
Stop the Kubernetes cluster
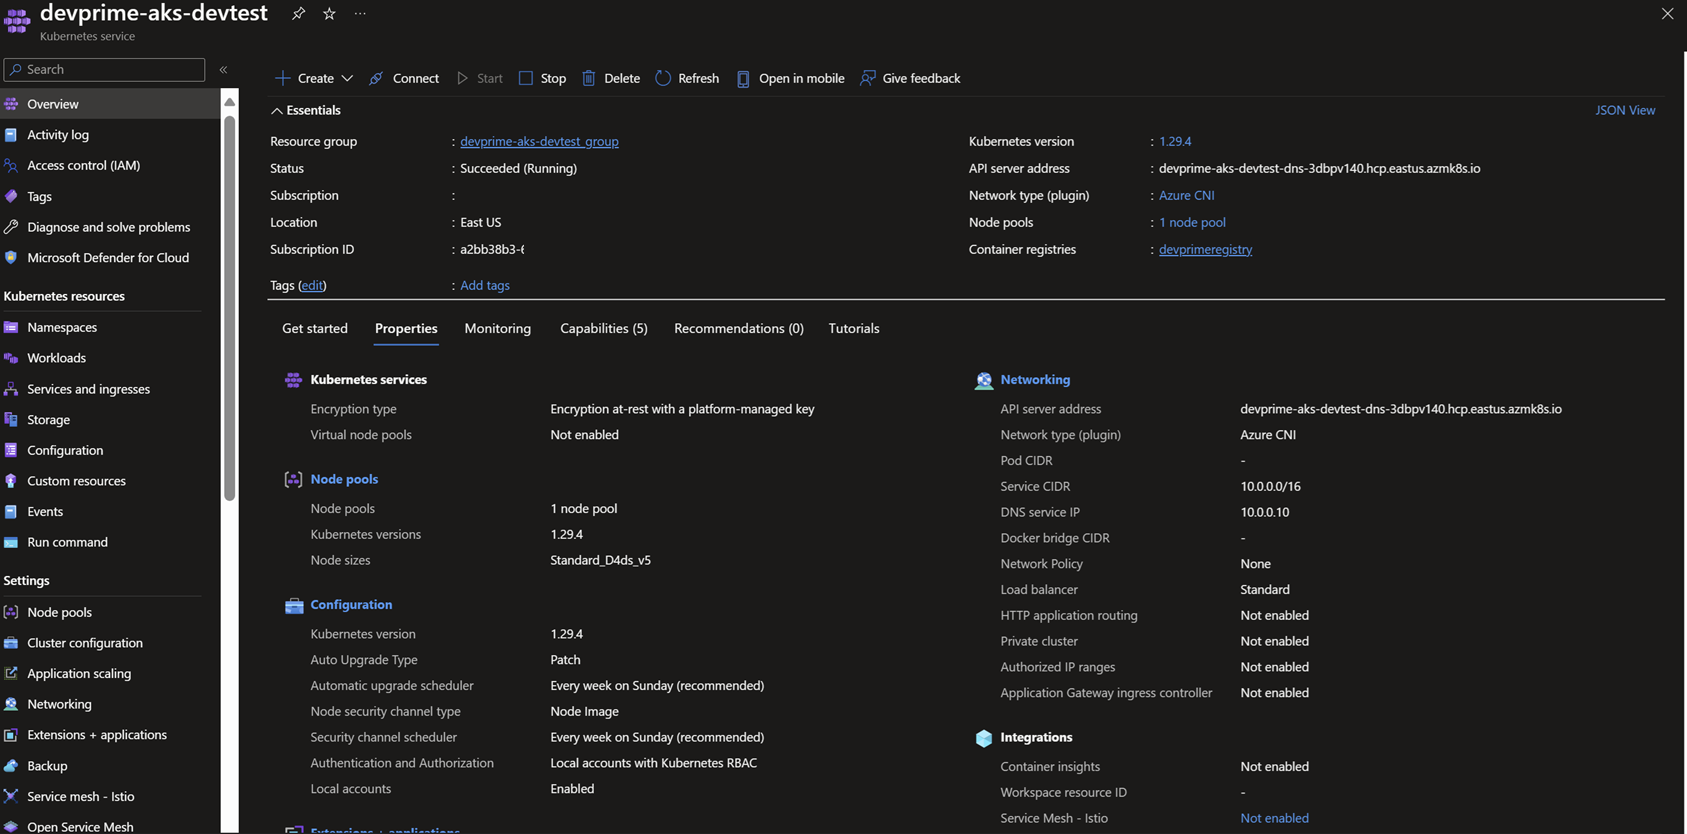click(542, 78)
